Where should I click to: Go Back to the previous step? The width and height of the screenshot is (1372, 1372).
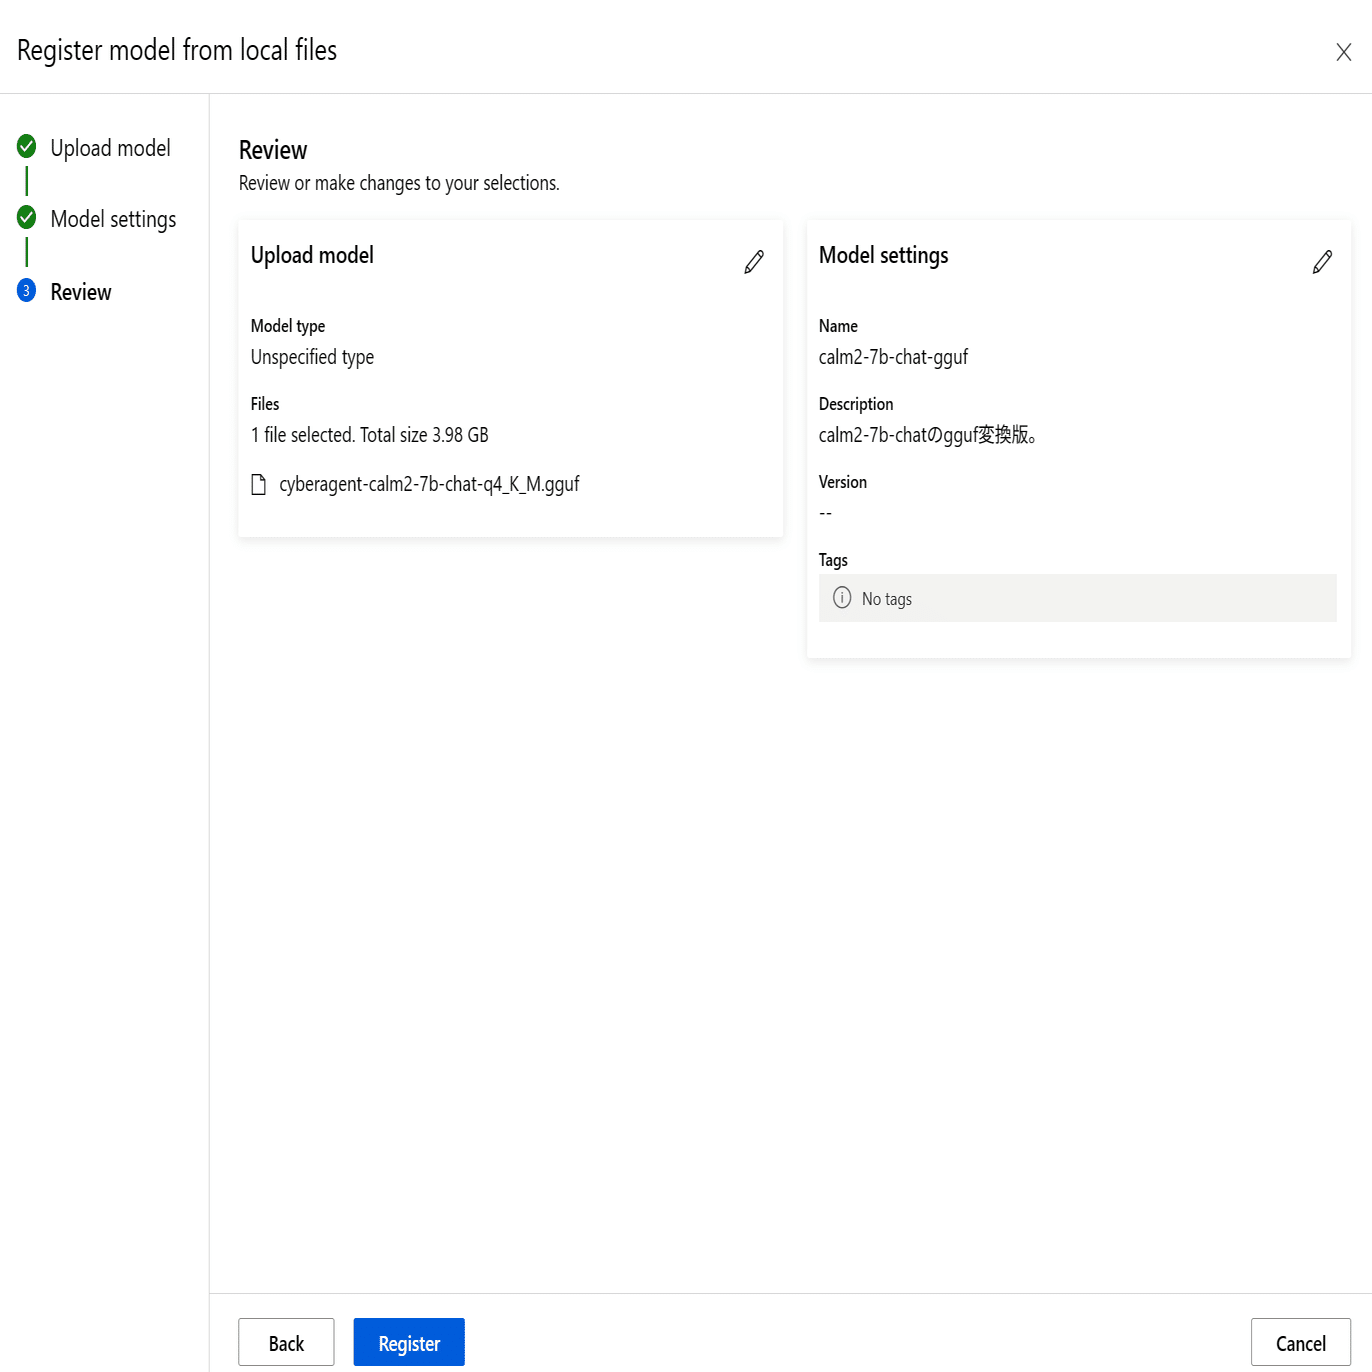click(286, 1342)
